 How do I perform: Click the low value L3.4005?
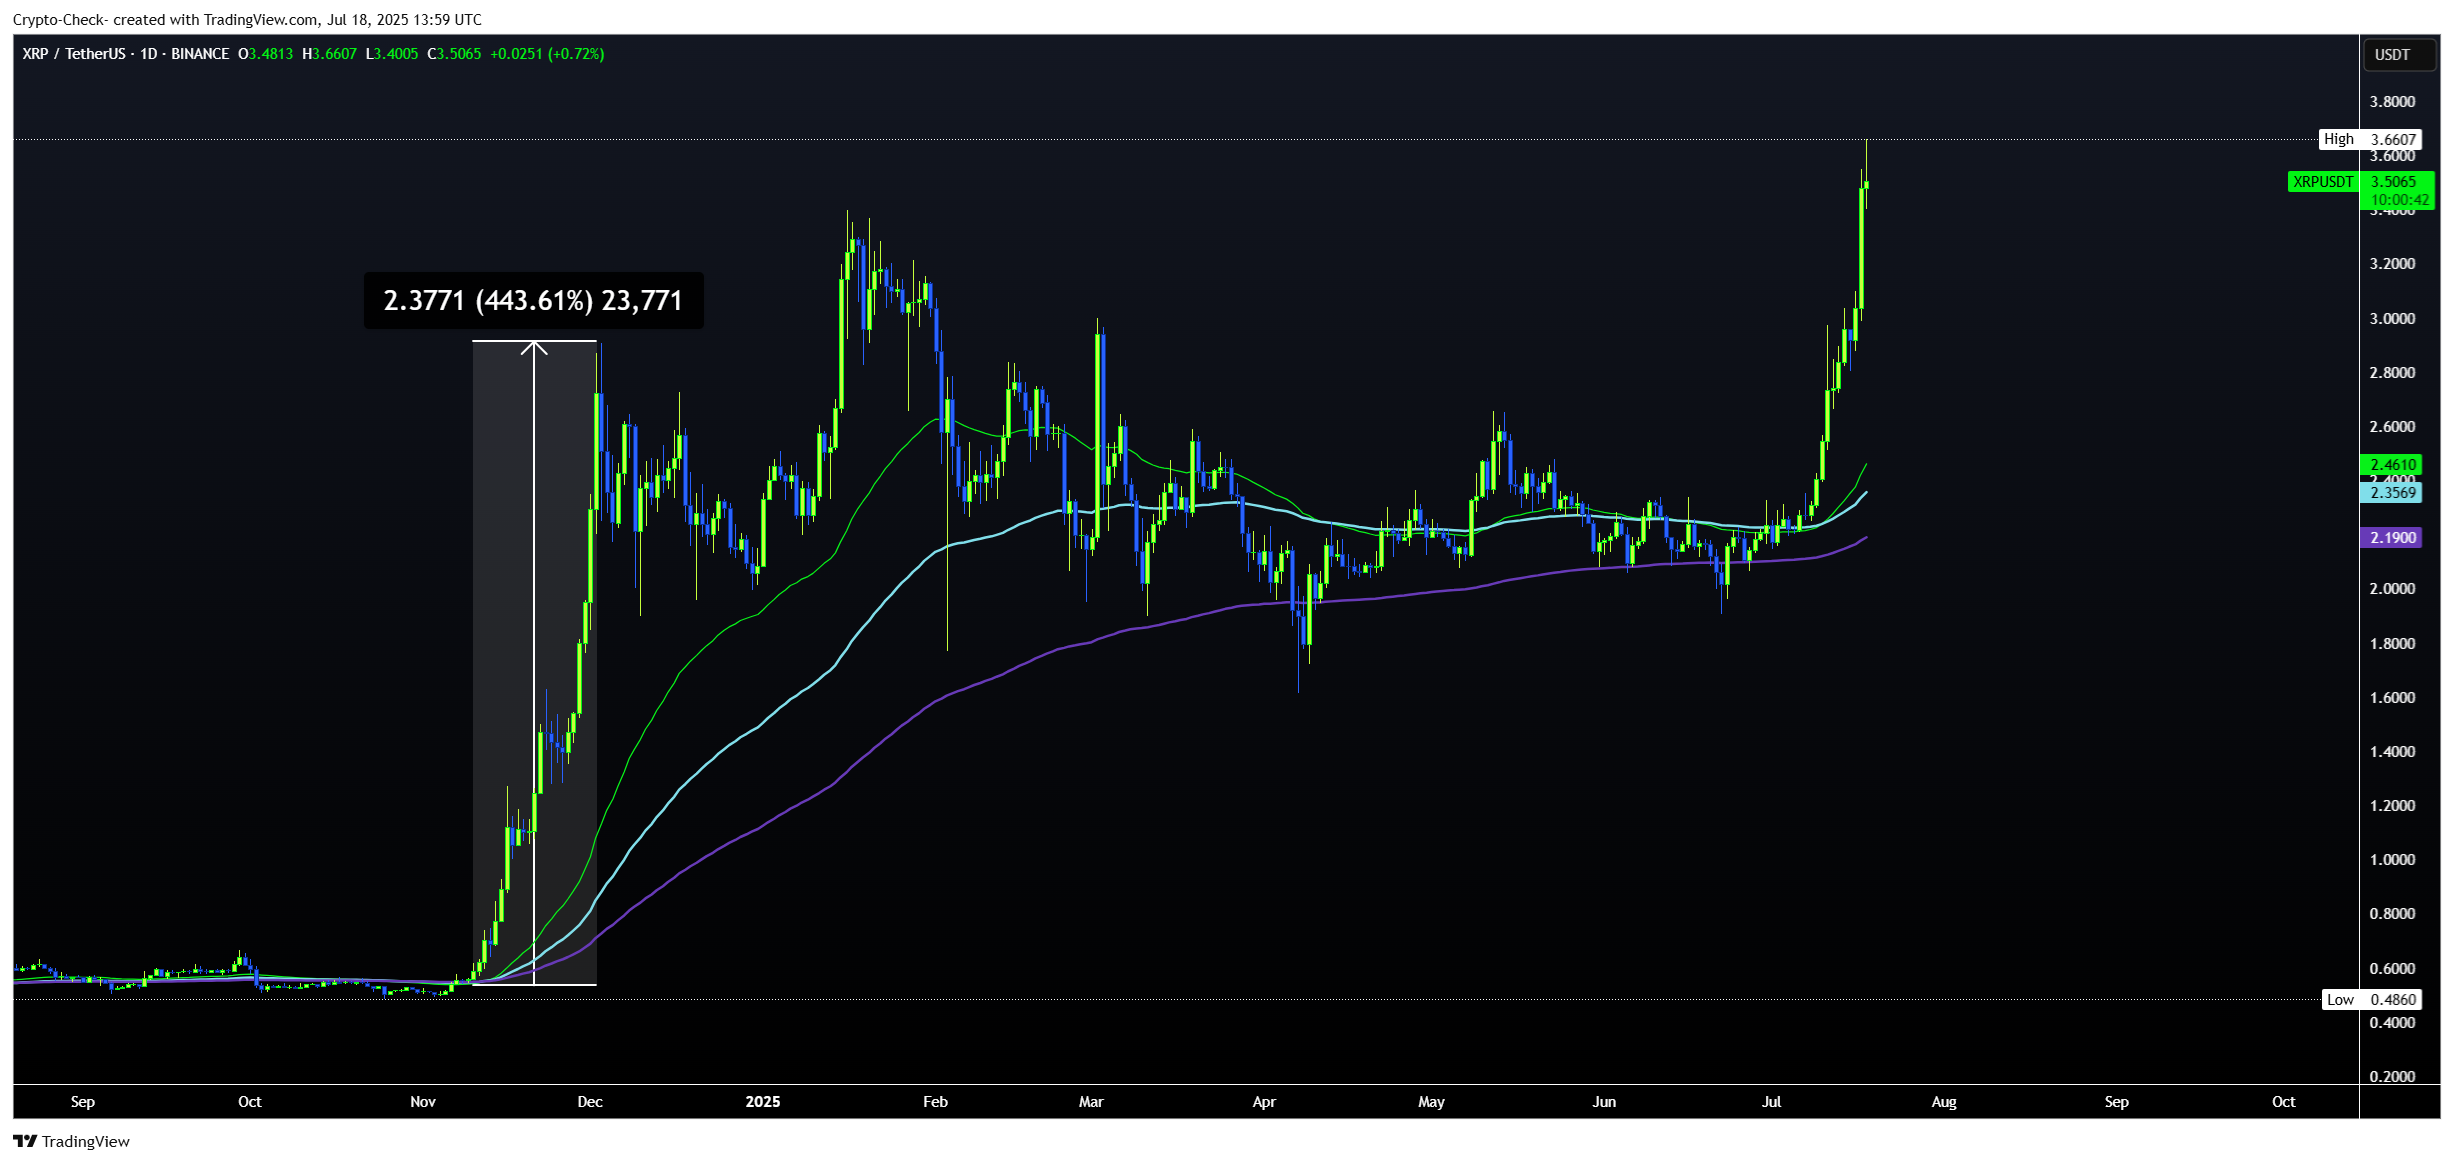click(x=392, y=54)
